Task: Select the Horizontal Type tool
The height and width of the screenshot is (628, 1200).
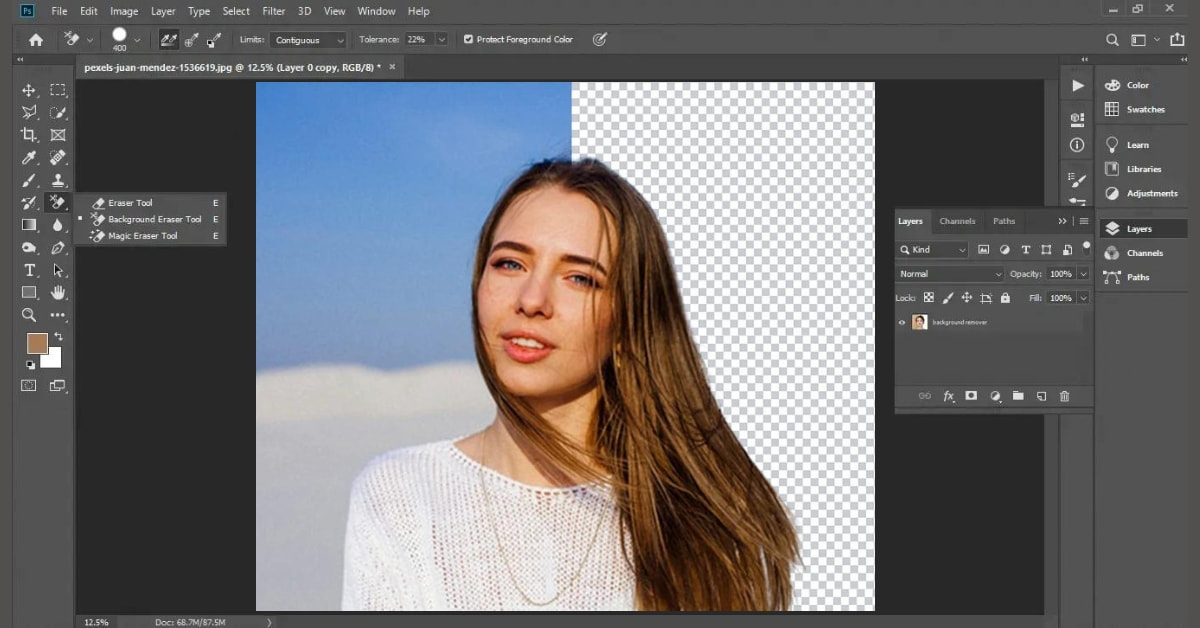Action: 29,270
